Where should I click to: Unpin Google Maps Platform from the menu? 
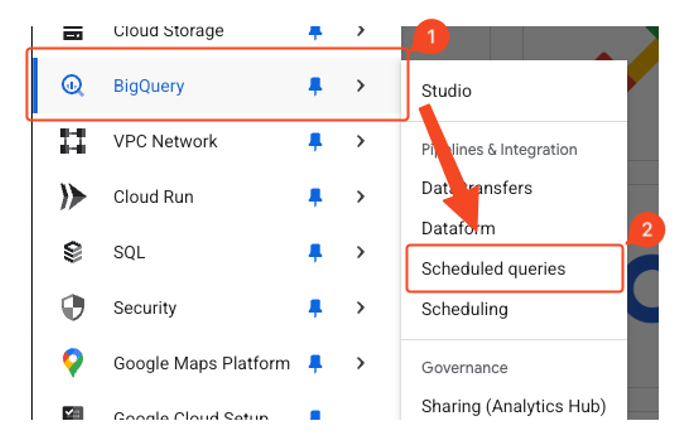315,363
